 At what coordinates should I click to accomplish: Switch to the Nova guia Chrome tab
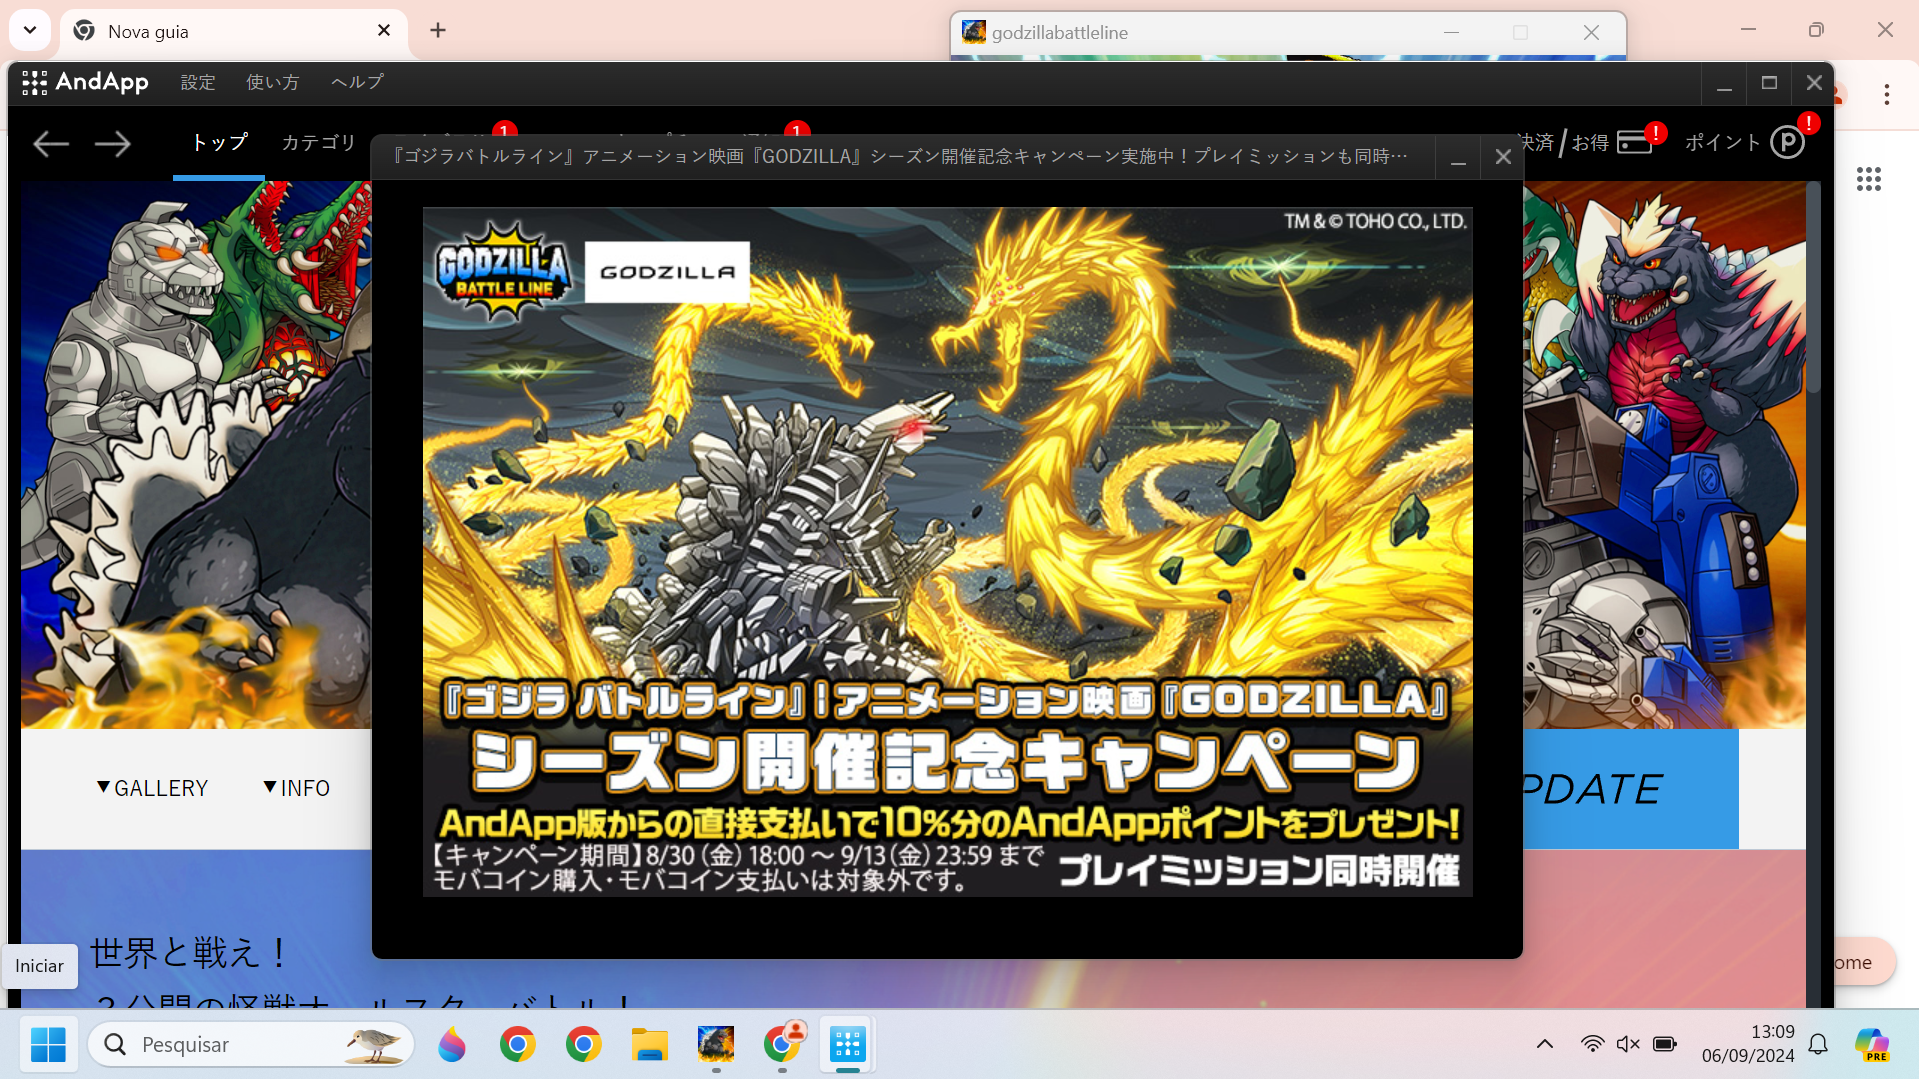pos(233,31)
